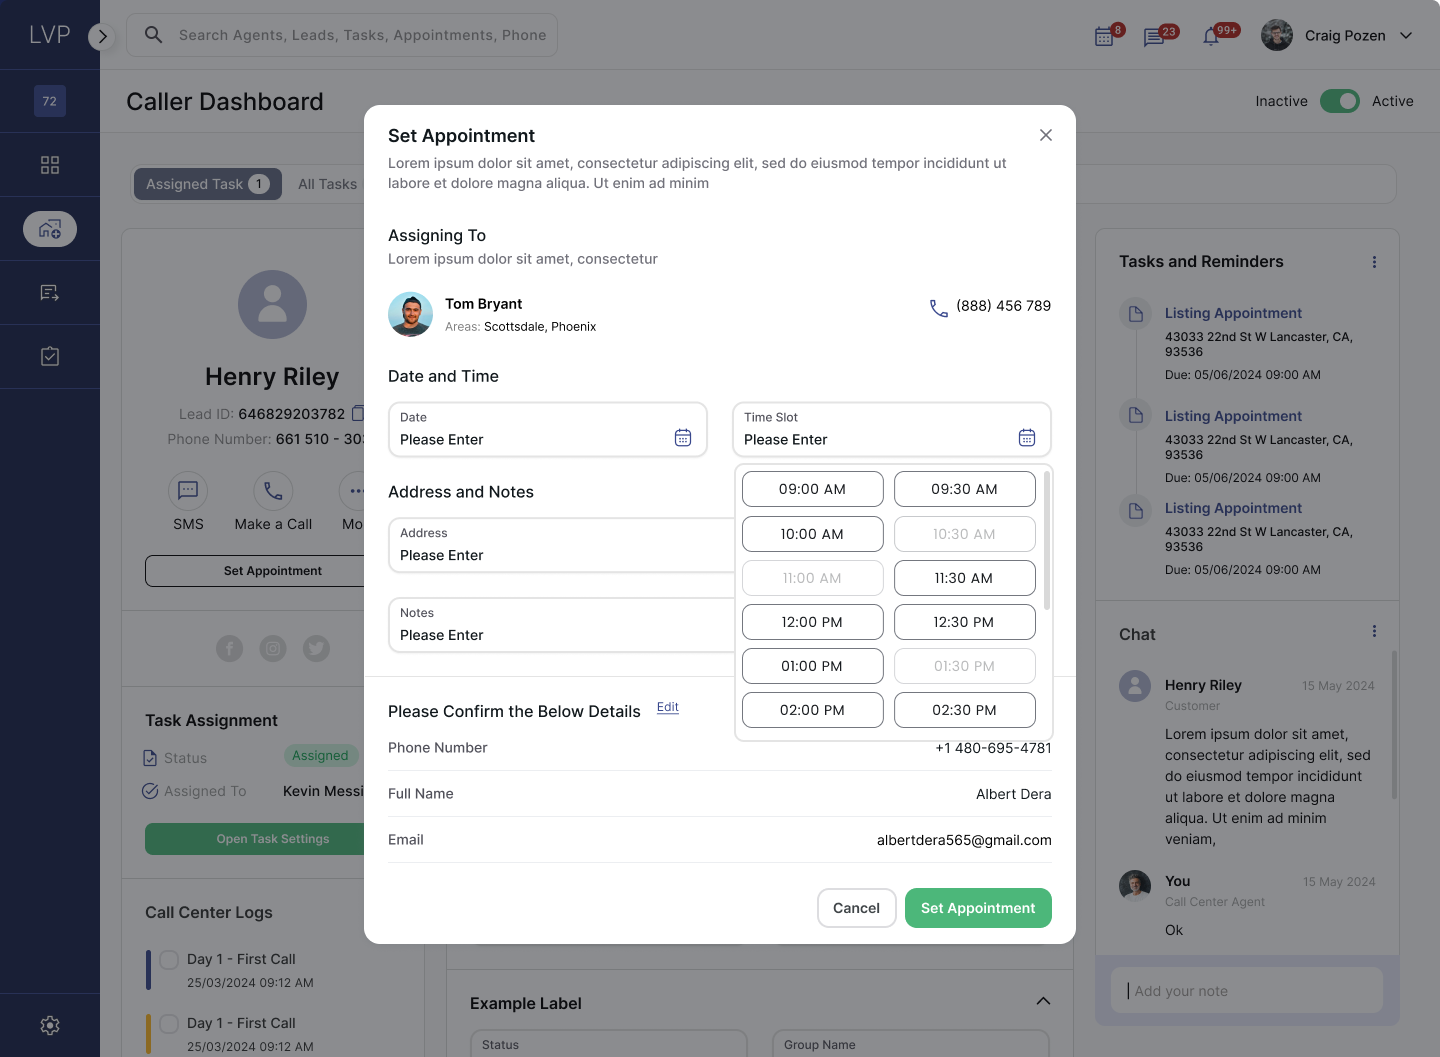Screen dimensions: 1440x1057
Task: Open the Date picker calendar icon
Action: (683, 438)
